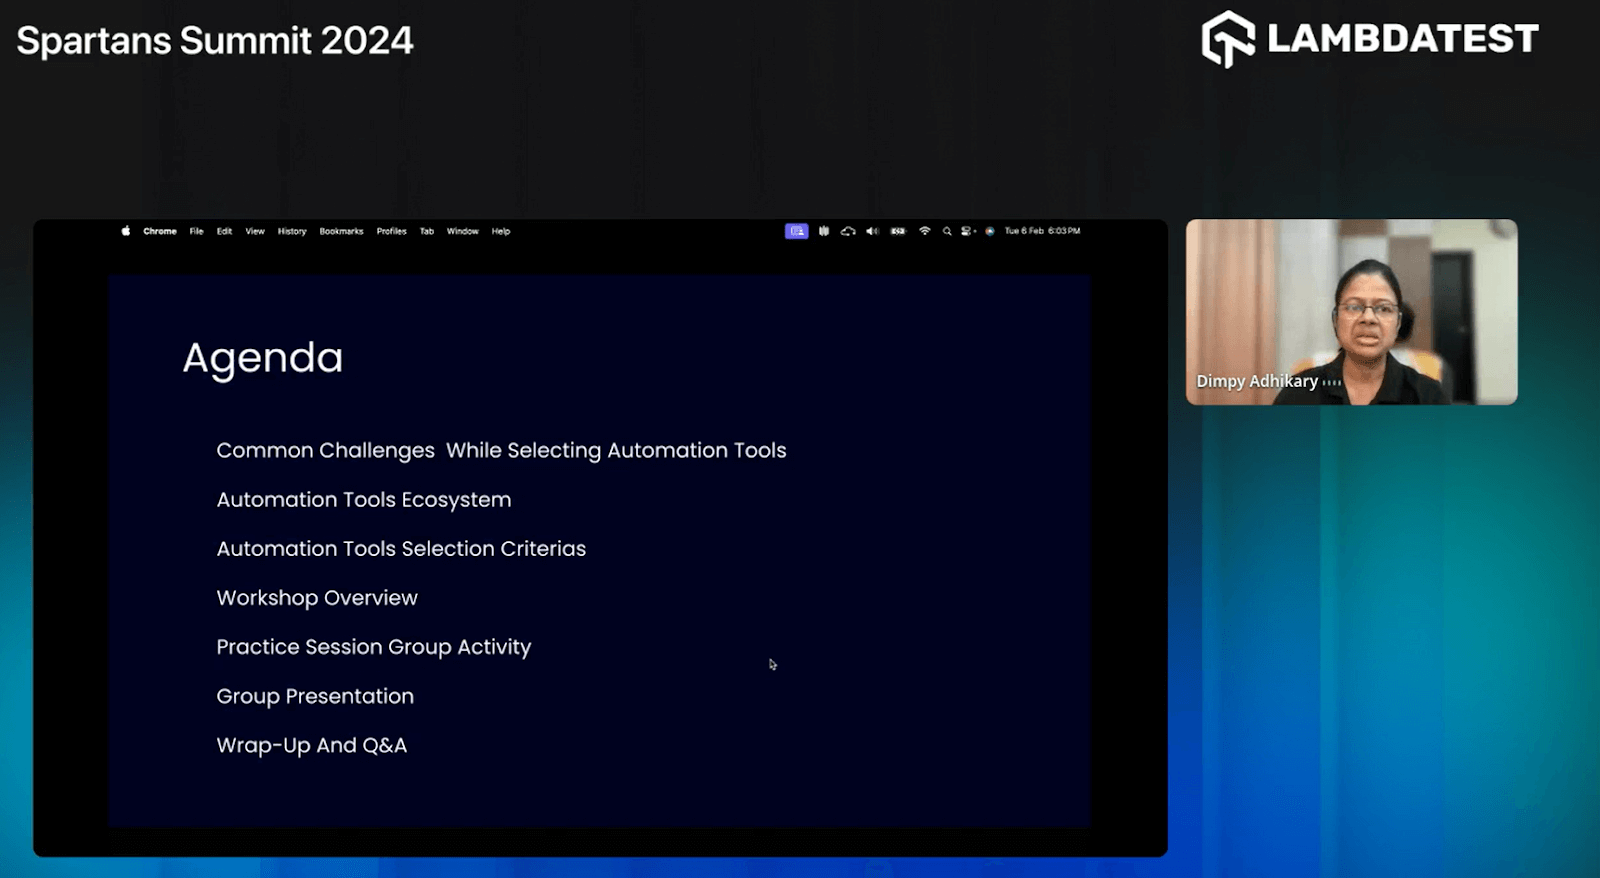Click "Common Challenges While Selecting Automation Tools"
1600x878 pixels.
tap(501, 451)
